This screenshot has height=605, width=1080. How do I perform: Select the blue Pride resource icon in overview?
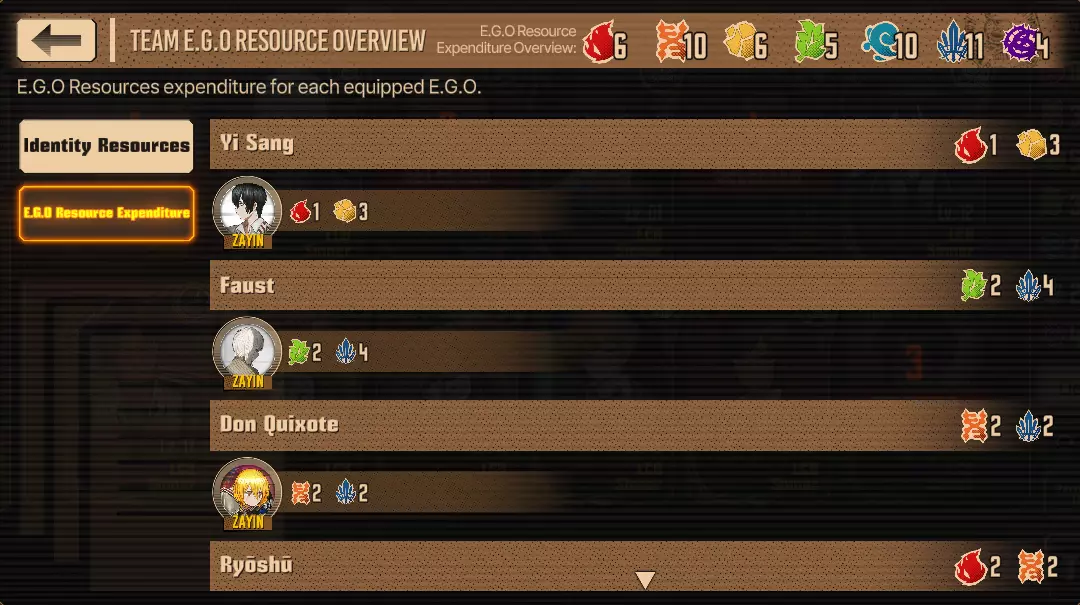click(951, 41)
